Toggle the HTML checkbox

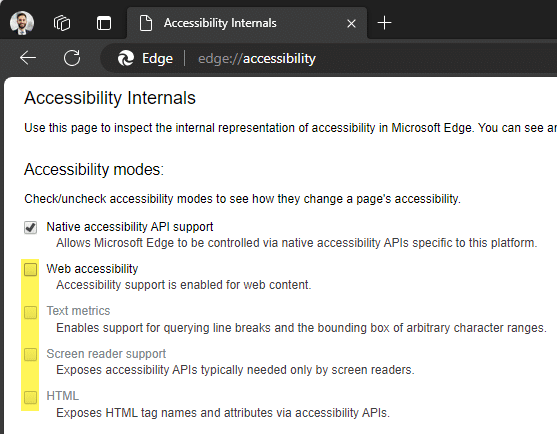click(31, 397)
